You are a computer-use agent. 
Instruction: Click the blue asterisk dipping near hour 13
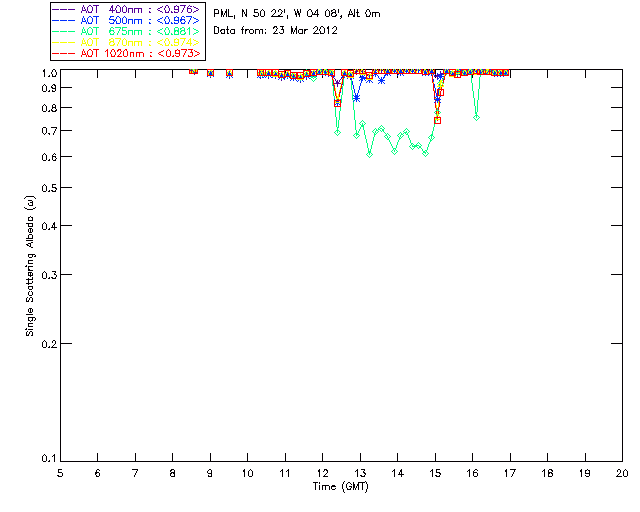pos(356,98)
